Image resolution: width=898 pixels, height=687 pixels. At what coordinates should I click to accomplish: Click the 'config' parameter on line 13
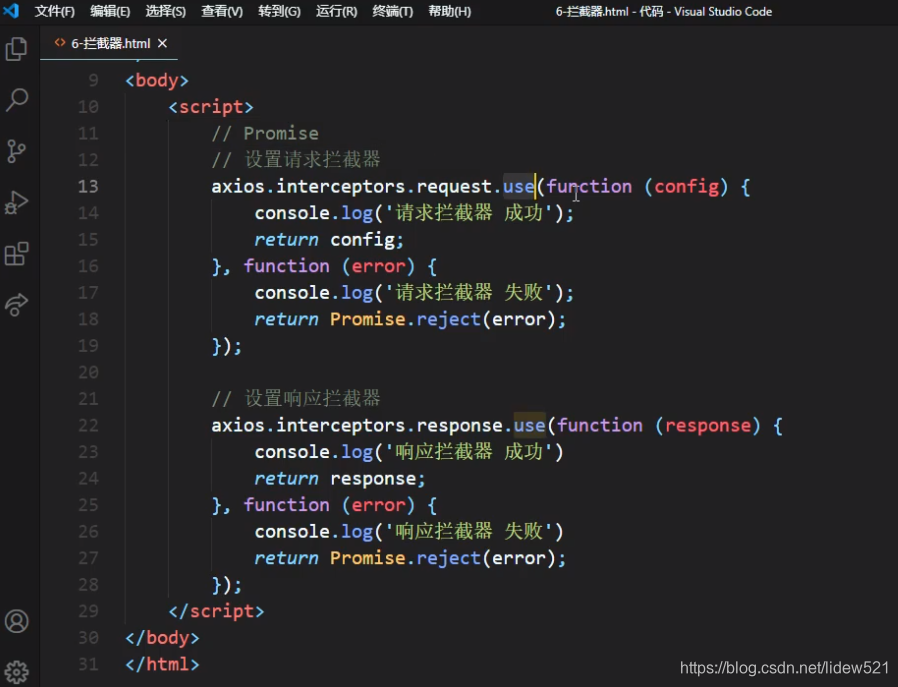tap(687, 187)
